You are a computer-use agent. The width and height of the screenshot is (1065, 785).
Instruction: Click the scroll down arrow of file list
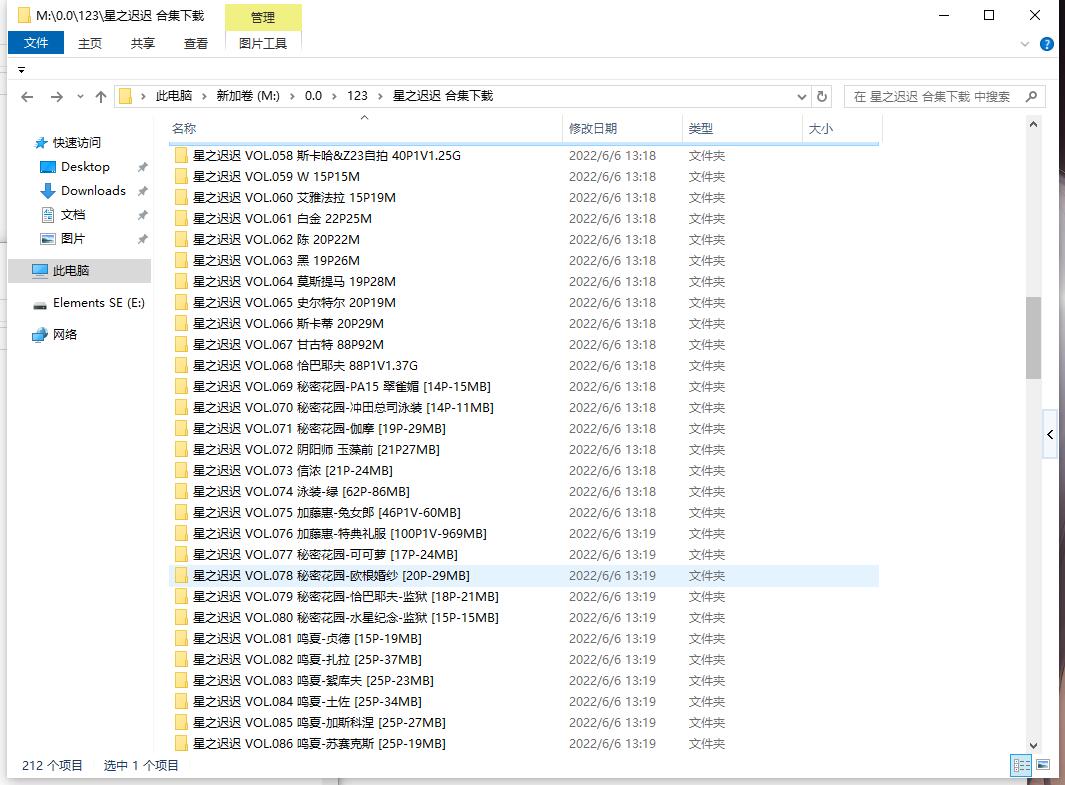pyautogui.click(x=1033, y=745)
